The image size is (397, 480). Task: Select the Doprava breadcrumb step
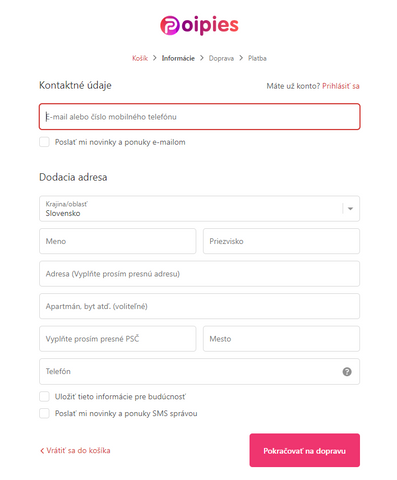pyautogui.click(x=221, y=58)
